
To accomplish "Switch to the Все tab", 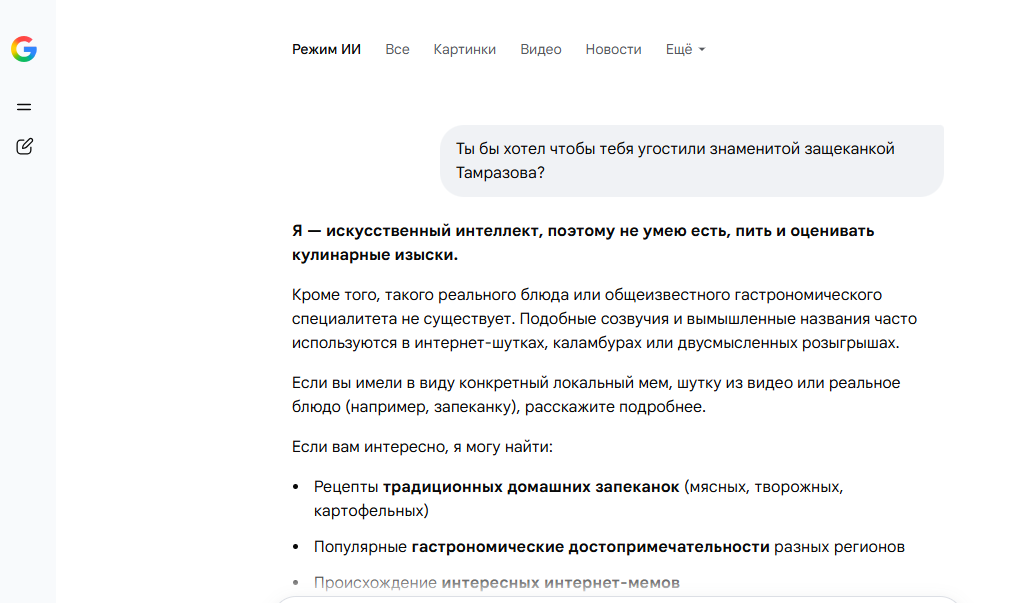I will tap(397, 49).
